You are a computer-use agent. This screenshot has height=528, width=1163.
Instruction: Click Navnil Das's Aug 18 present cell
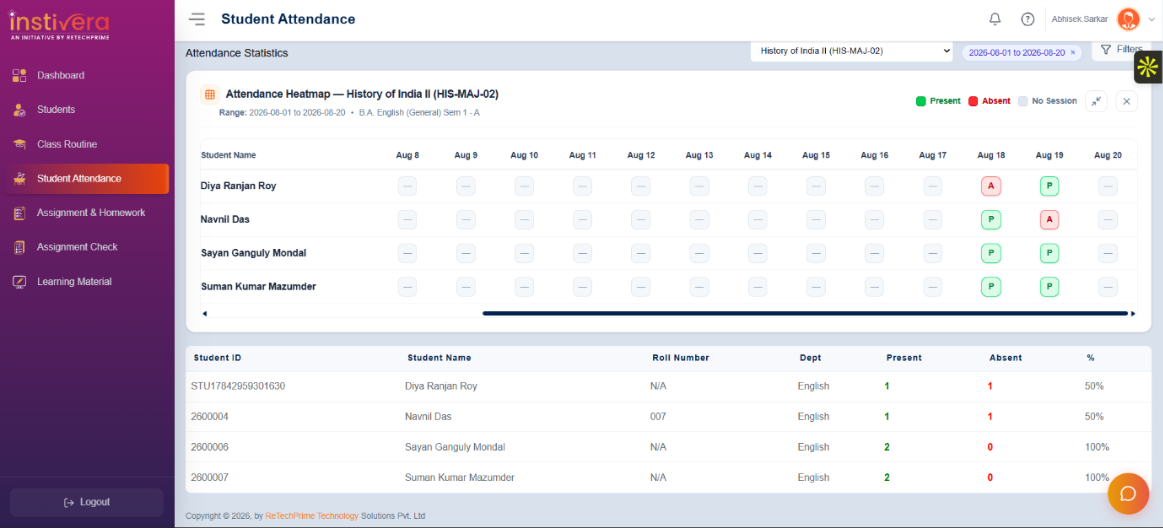click(x=991, y=220)
